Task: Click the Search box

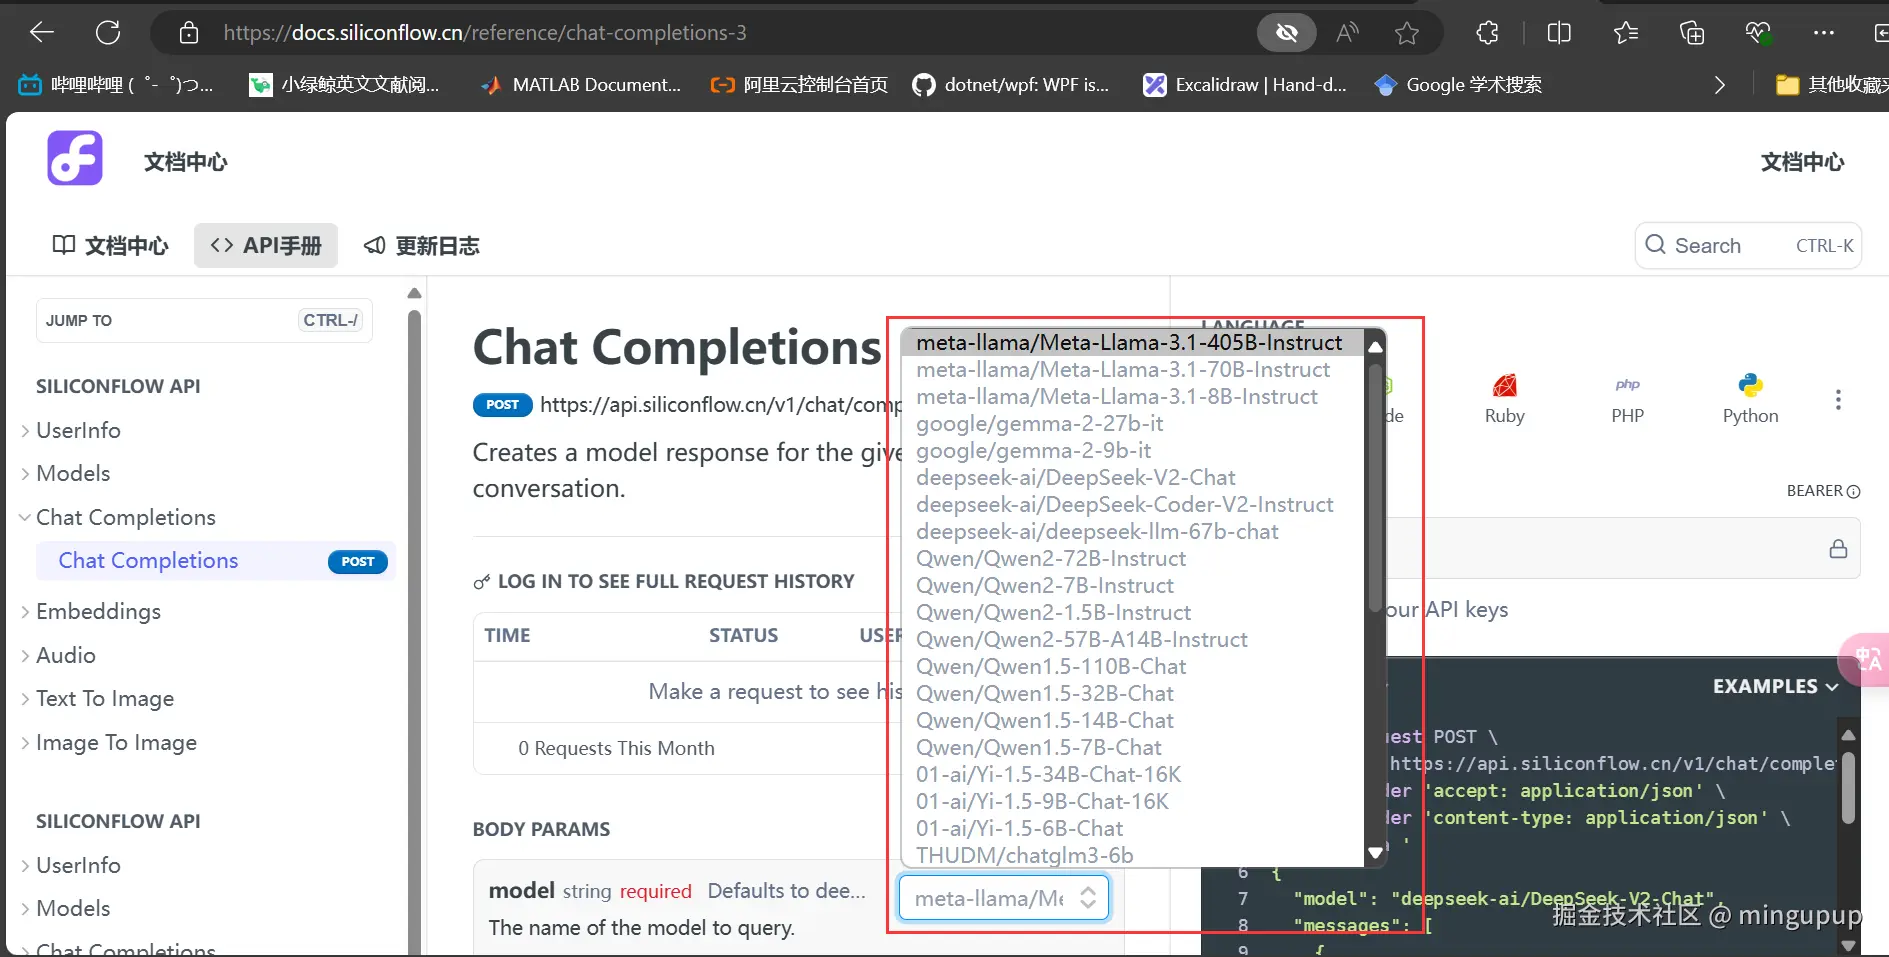Action: (x=1748, y=246)
